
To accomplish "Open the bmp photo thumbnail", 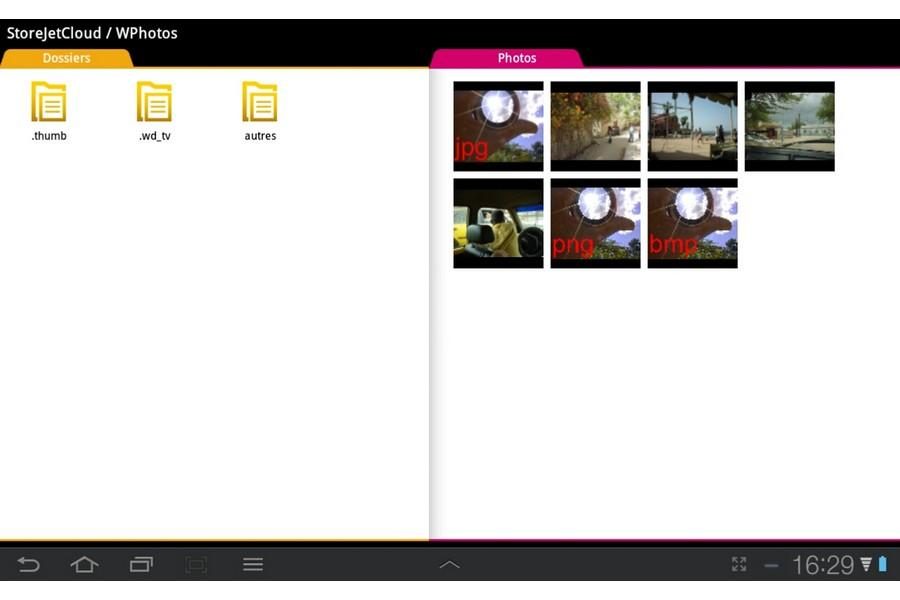I will (x=692, y=223).
